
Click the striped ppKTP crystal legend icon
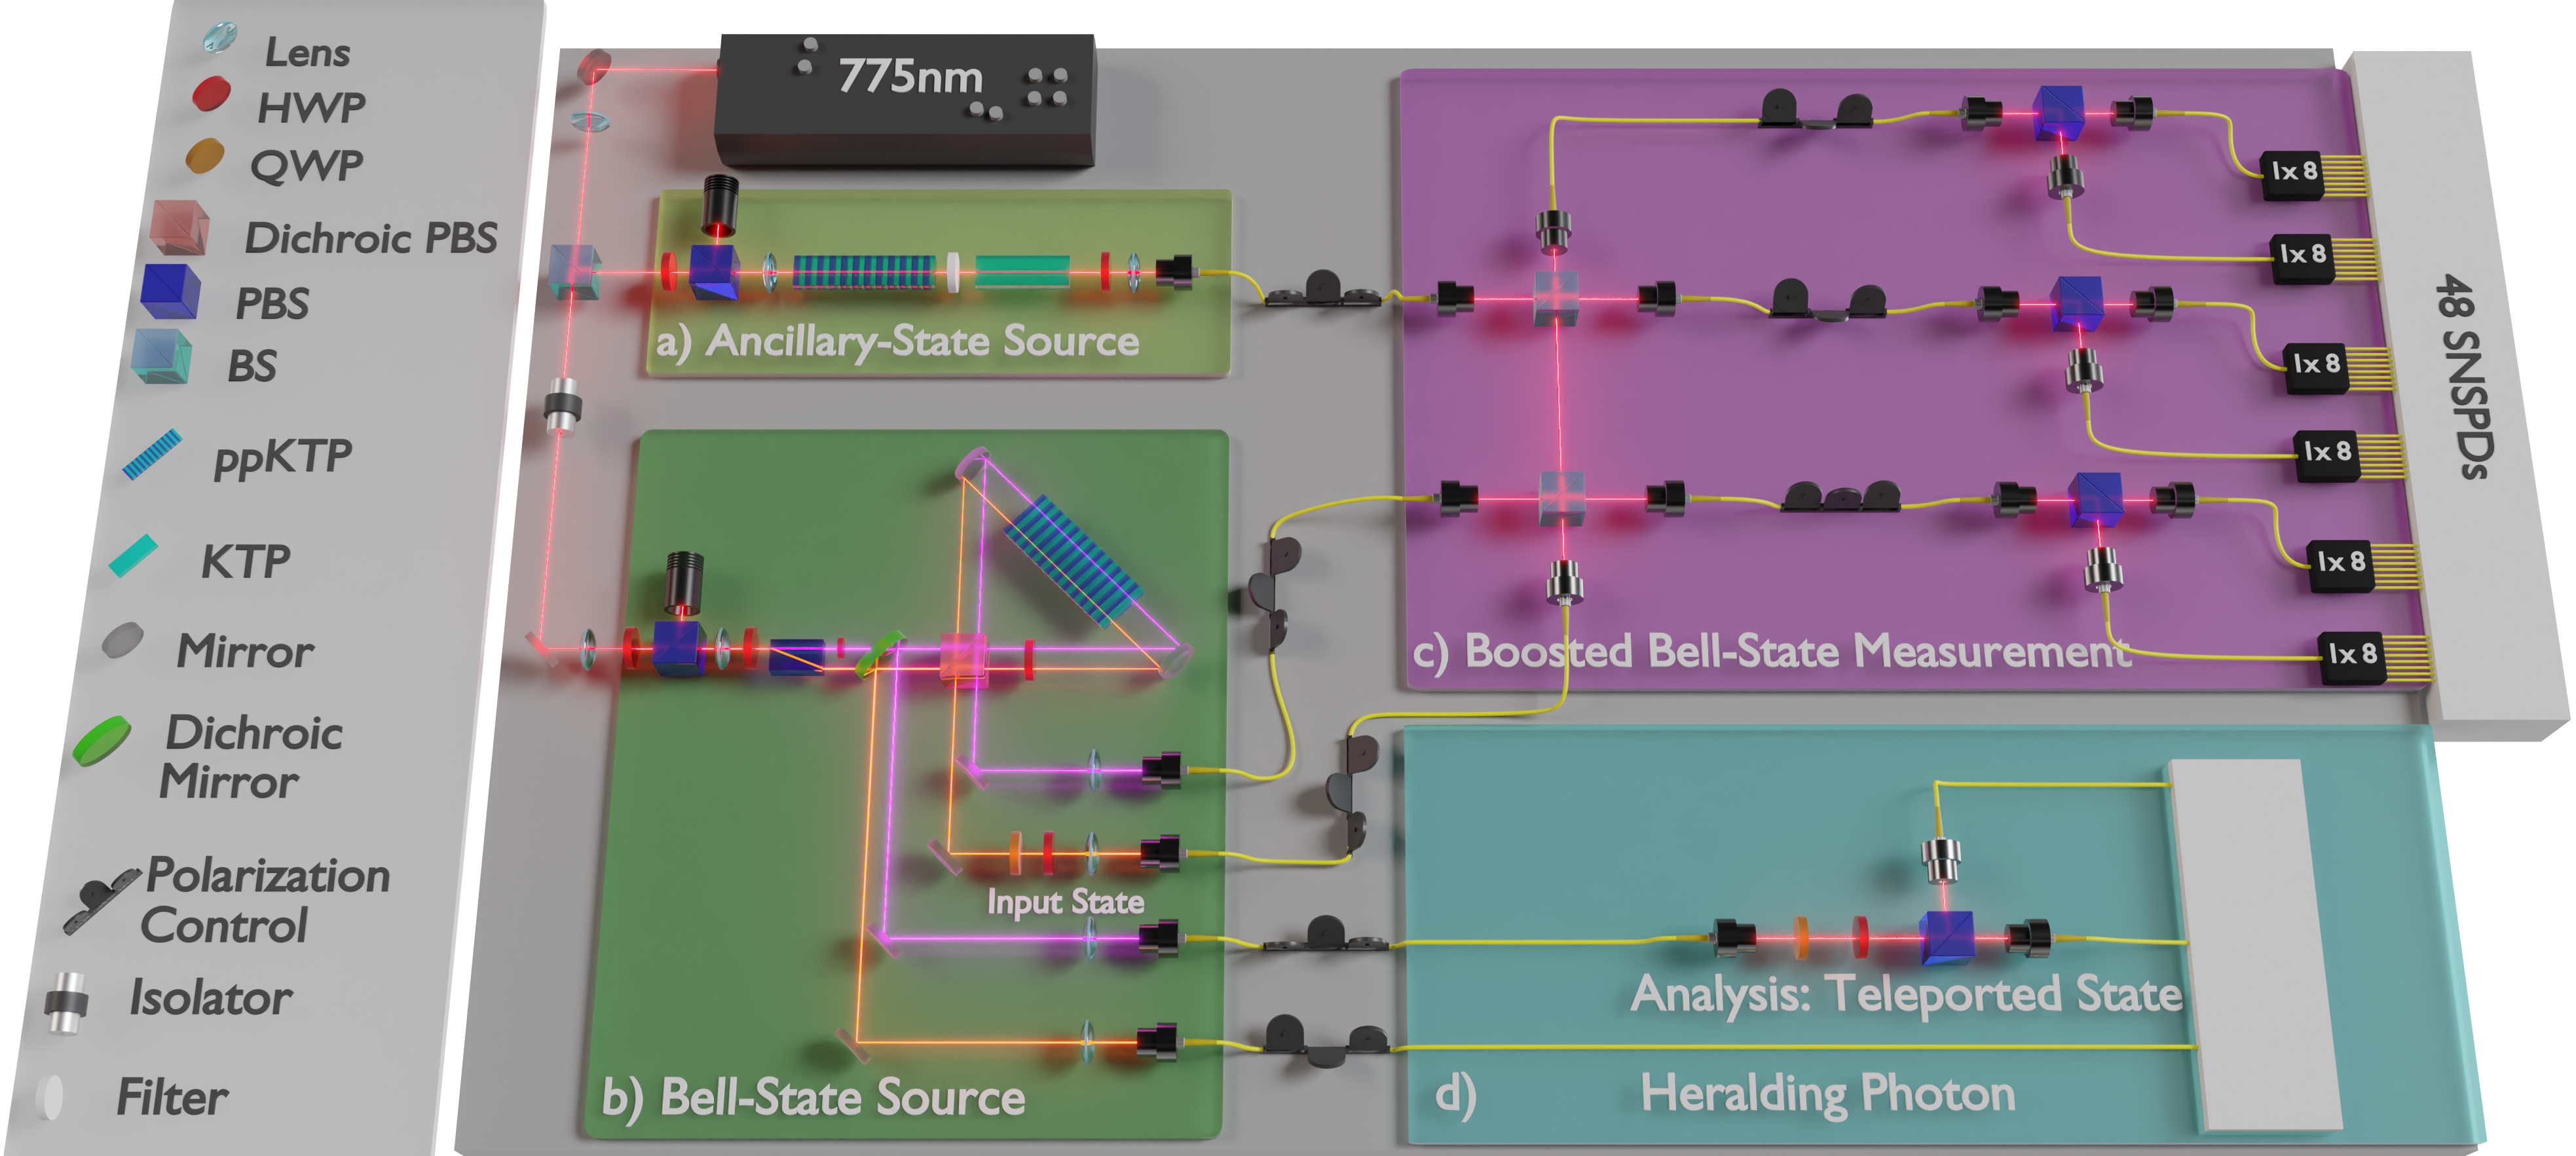click(153, 455)
